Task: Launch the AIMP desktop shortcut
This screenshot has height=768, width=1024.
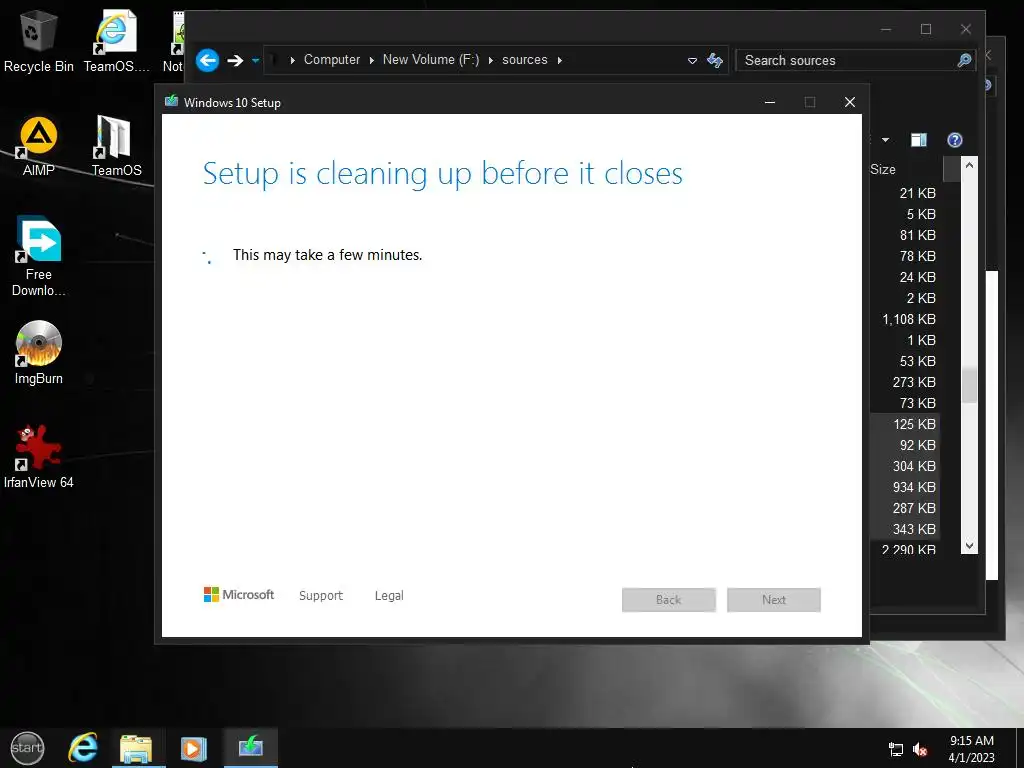Action: pyautogui.click(x=39, y=146)
